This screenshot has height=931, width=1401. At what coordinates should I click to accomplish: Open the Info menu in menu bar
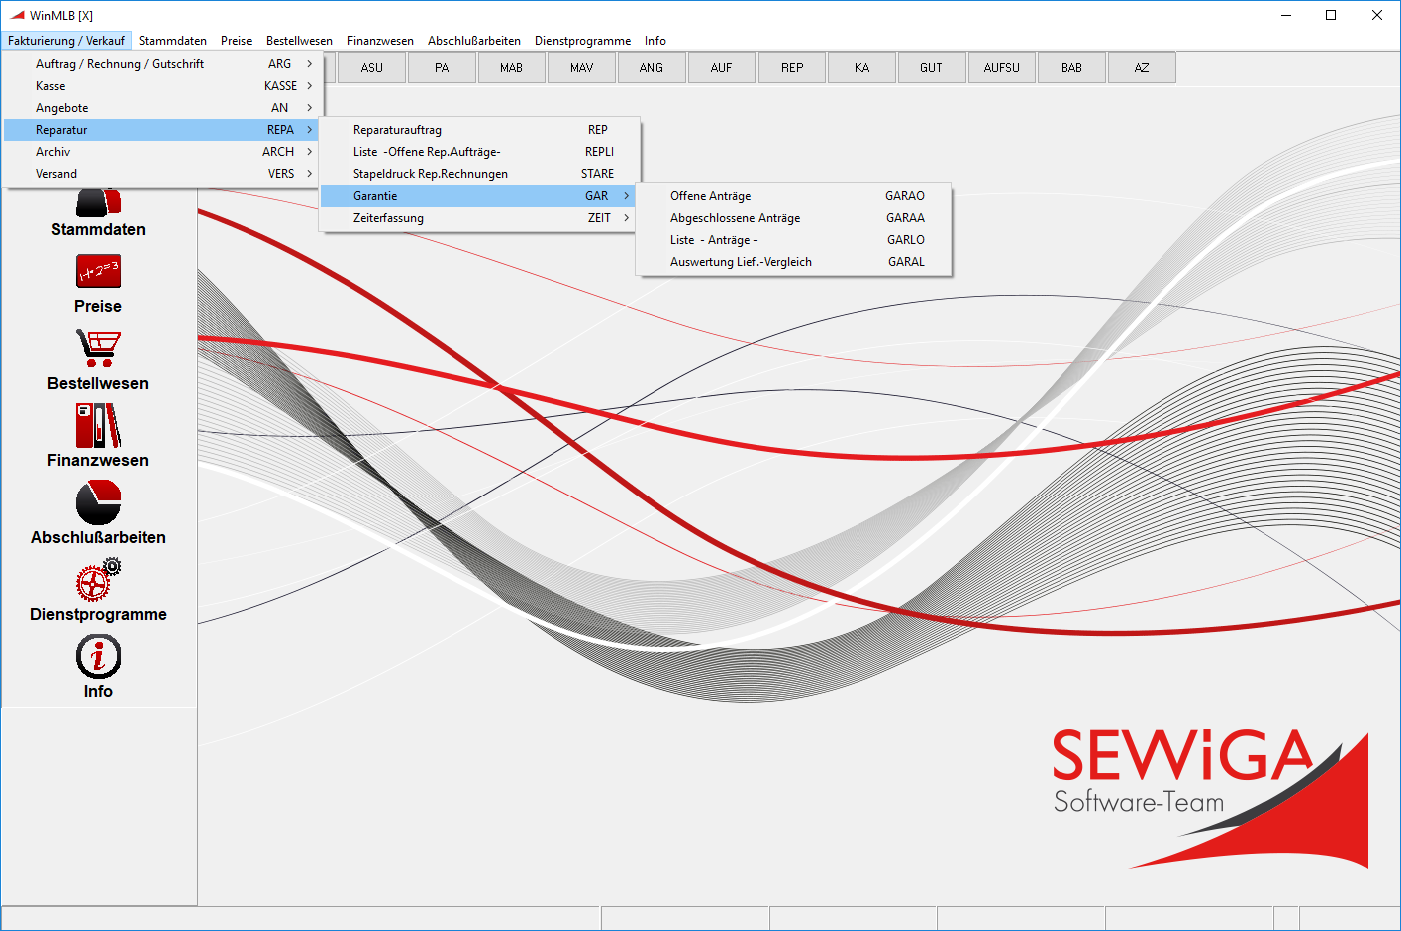point(655,41)
